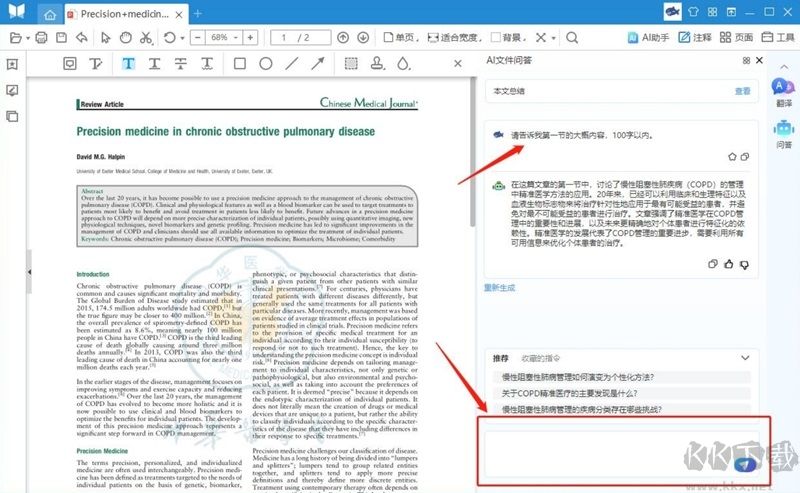
Task: Click 重新生成 regenerate link
Action: pyautogui.click(x=499, y=288)
